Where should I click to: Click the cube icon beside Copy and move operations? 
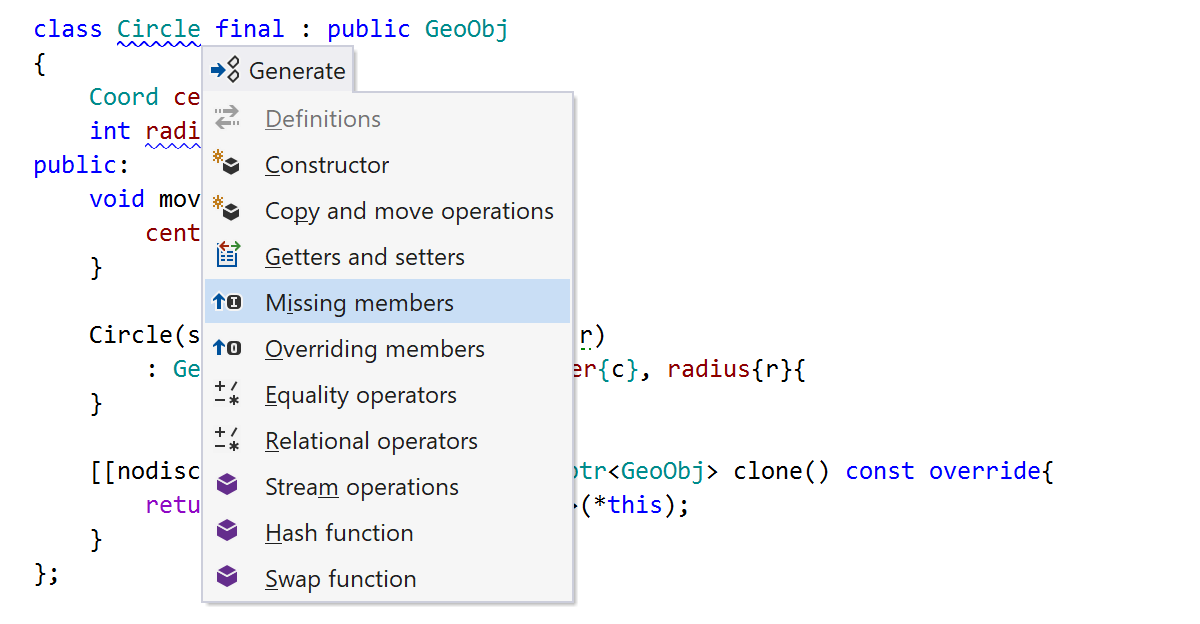click(x=227, y=210)
